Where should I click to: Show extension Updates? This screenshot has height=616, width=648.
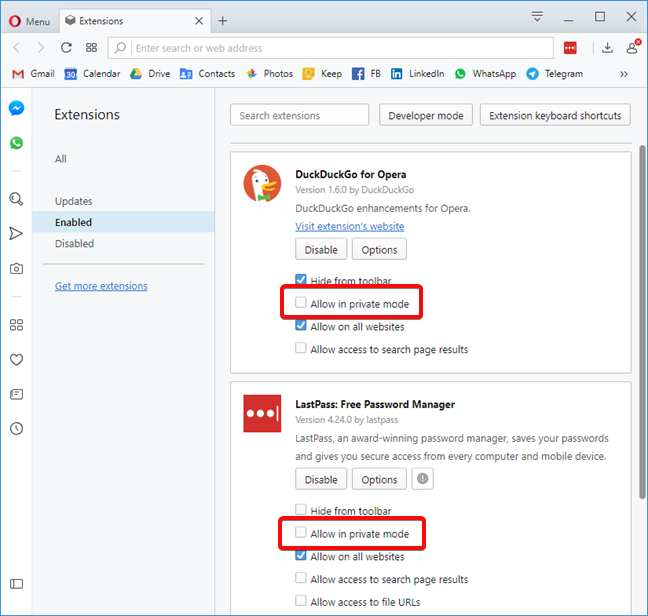[x=74, y=201]
